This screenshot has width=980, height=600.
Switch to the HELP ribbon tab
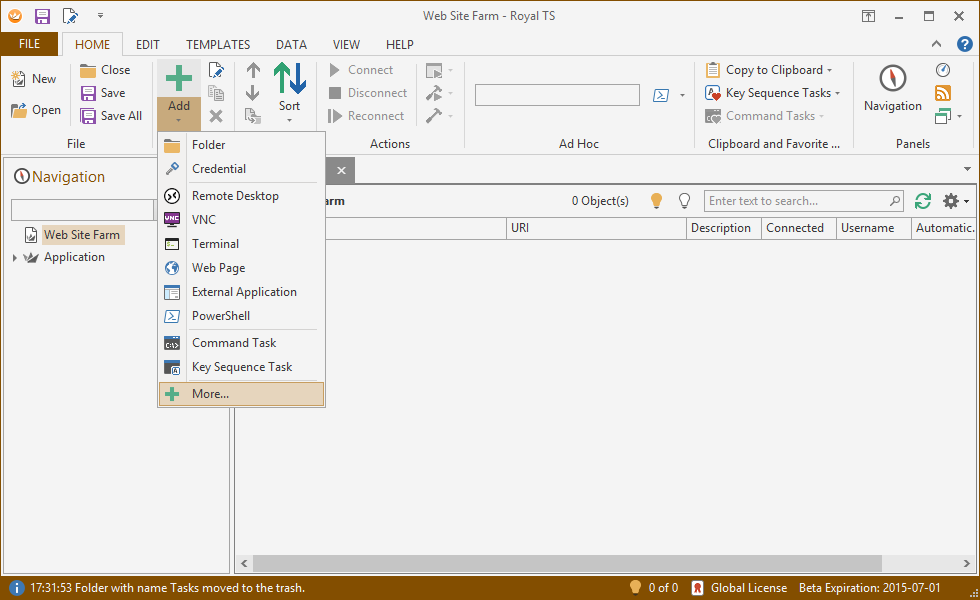click(399, 44)
